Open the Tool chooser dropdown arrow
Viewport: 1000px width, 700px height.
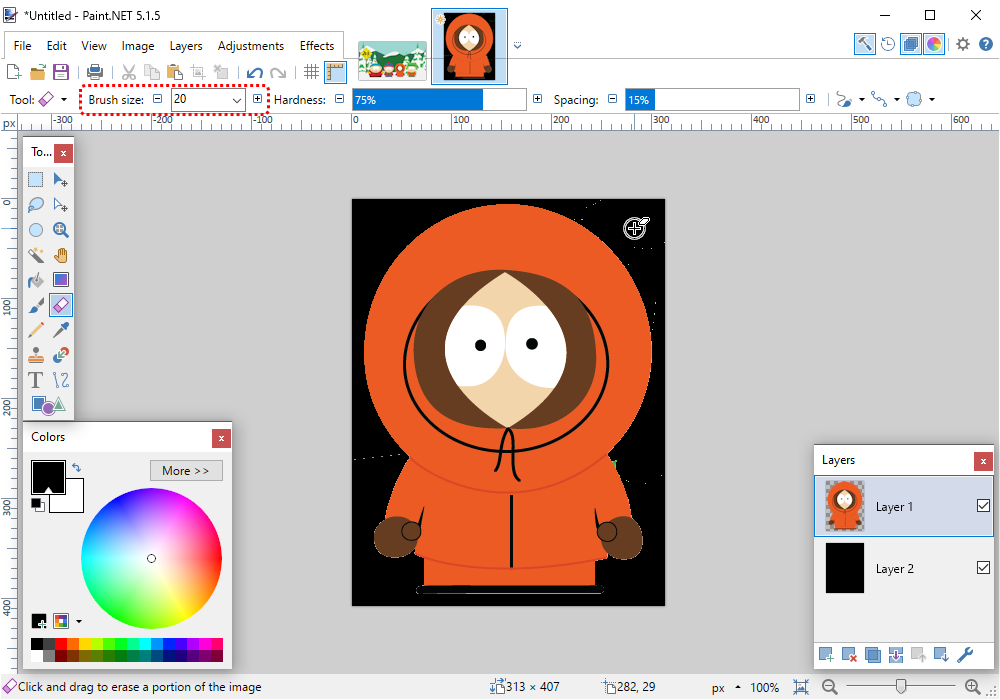pyautogui.click(x=64, y=99)
